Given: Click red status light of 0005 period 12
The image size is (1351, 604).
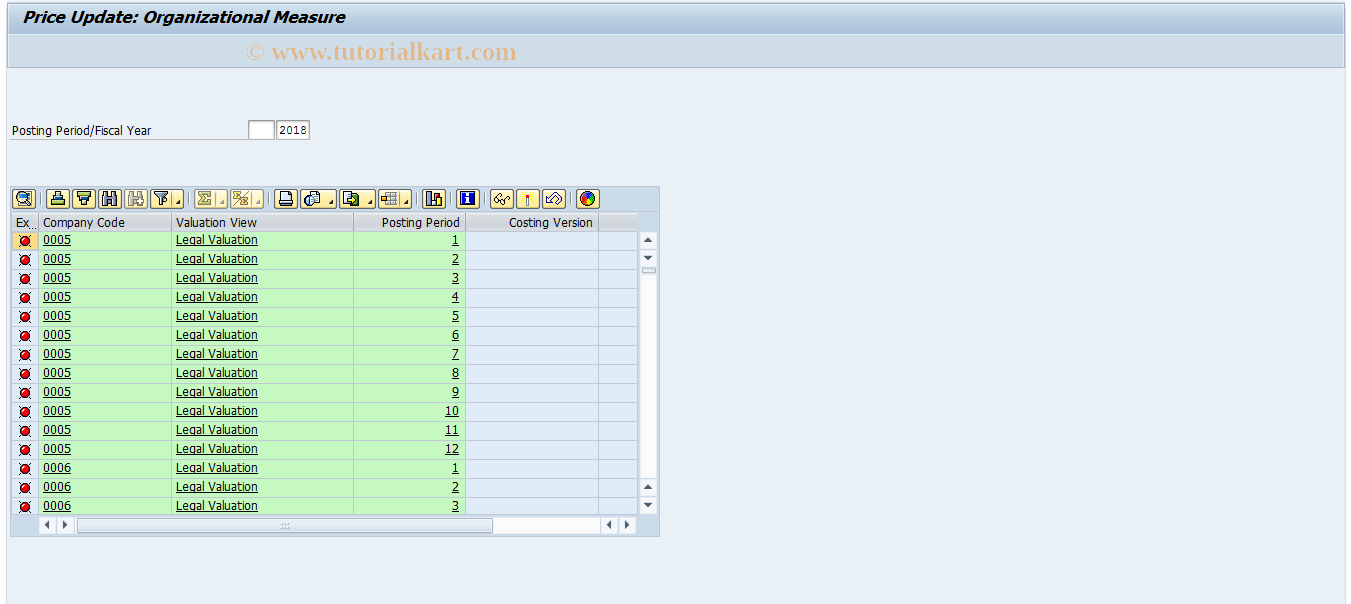Looking at the screenshot, I should pyautogui.click(x=25, y=450).
